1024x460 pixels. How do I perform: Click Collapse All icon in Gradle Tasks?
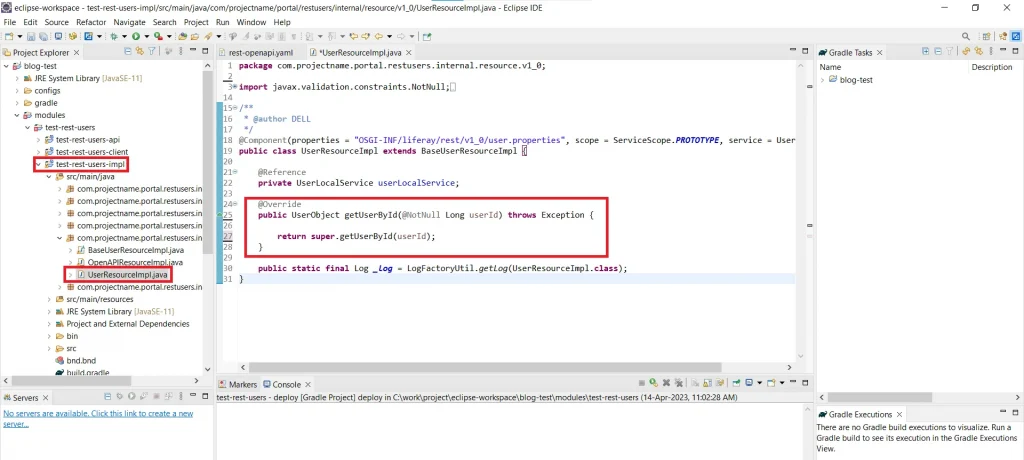pos(938,51)
